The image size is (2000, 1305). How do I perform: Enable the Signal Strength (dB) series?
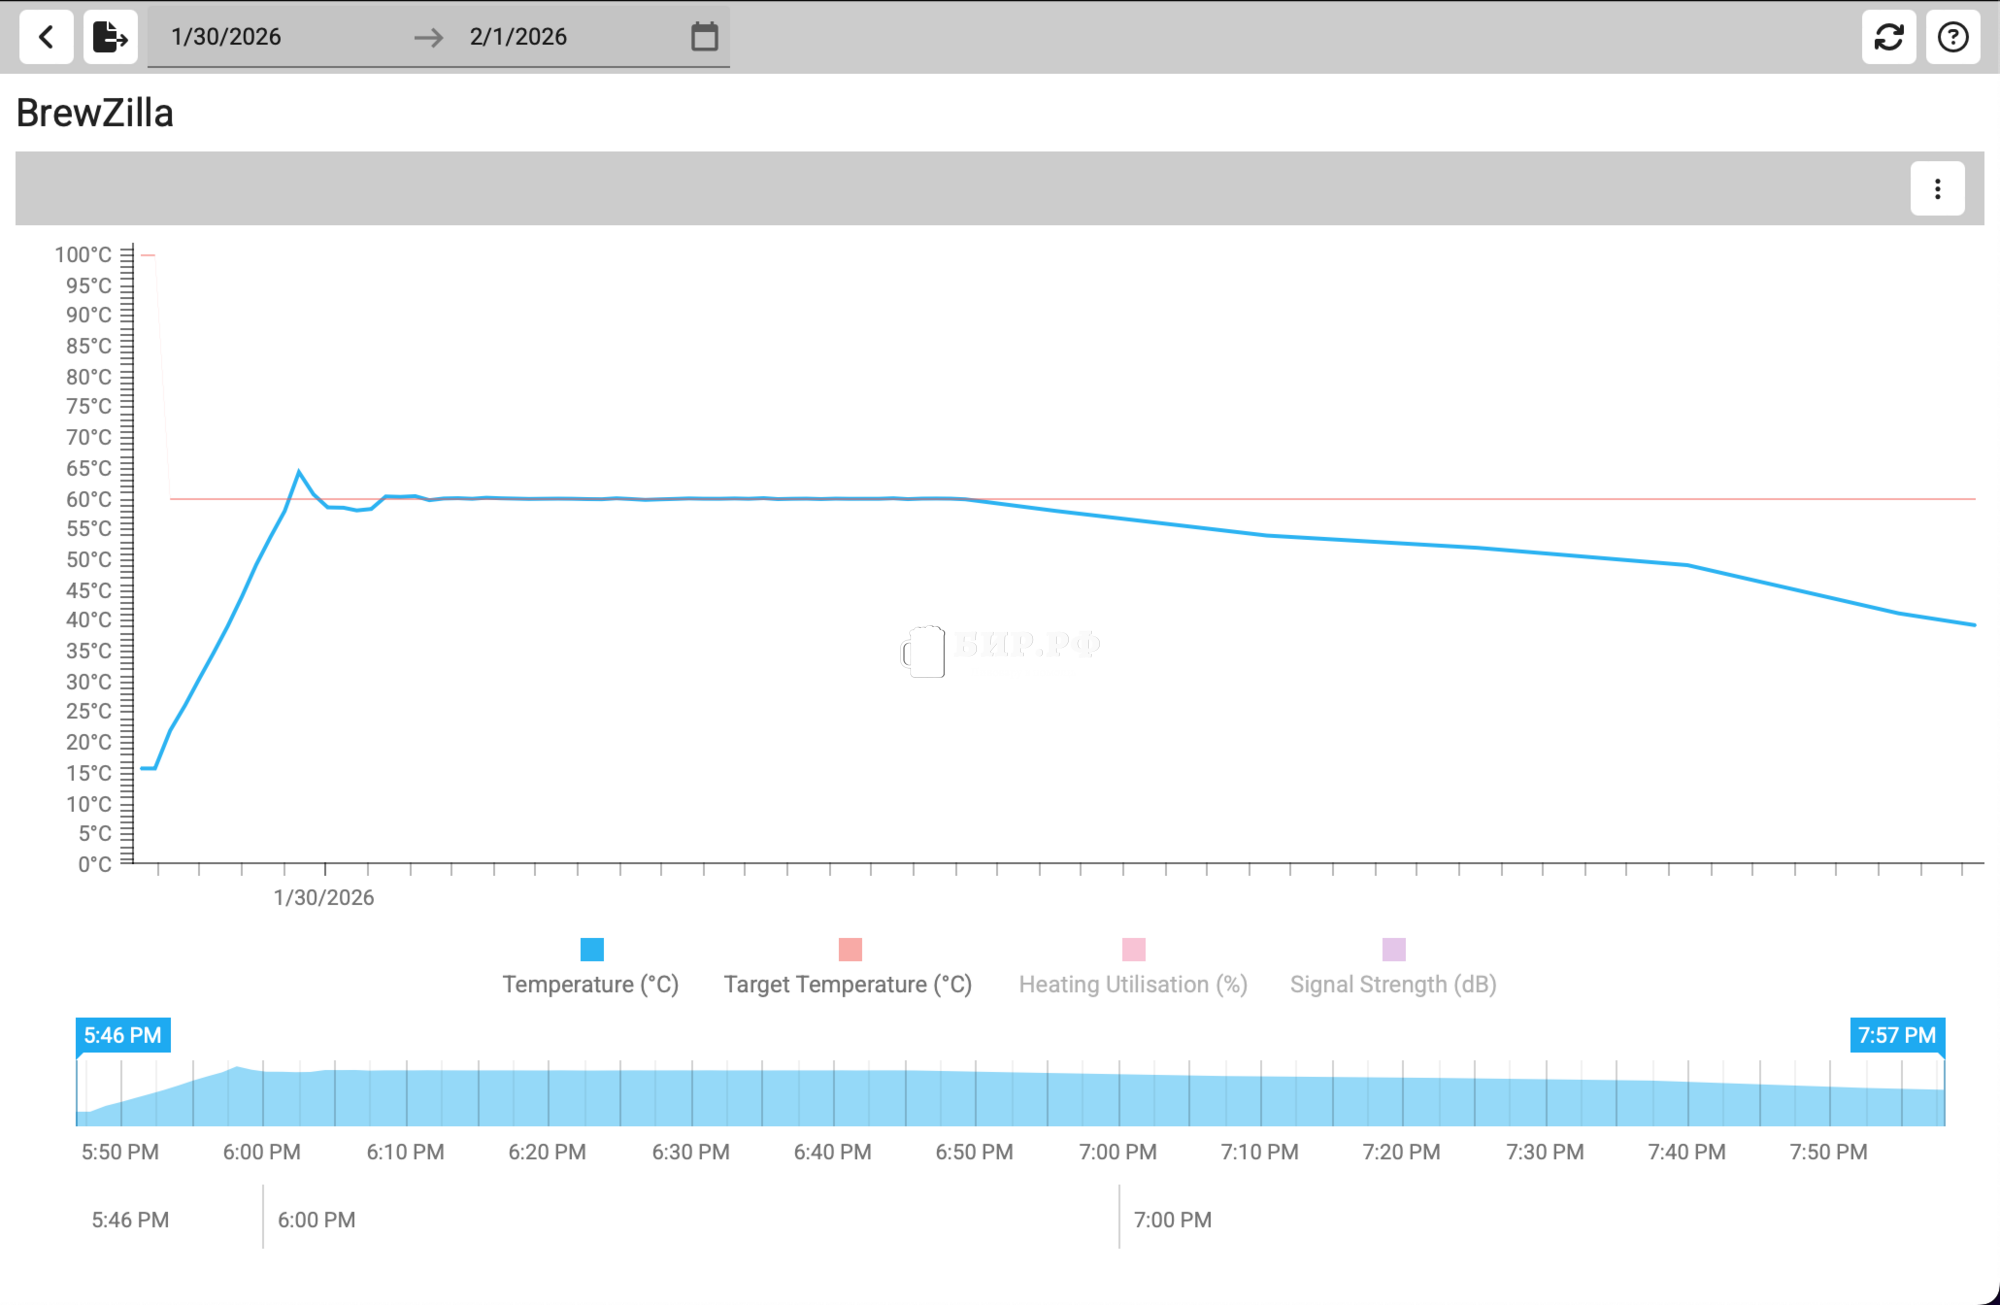click(x=1392, y=984)
